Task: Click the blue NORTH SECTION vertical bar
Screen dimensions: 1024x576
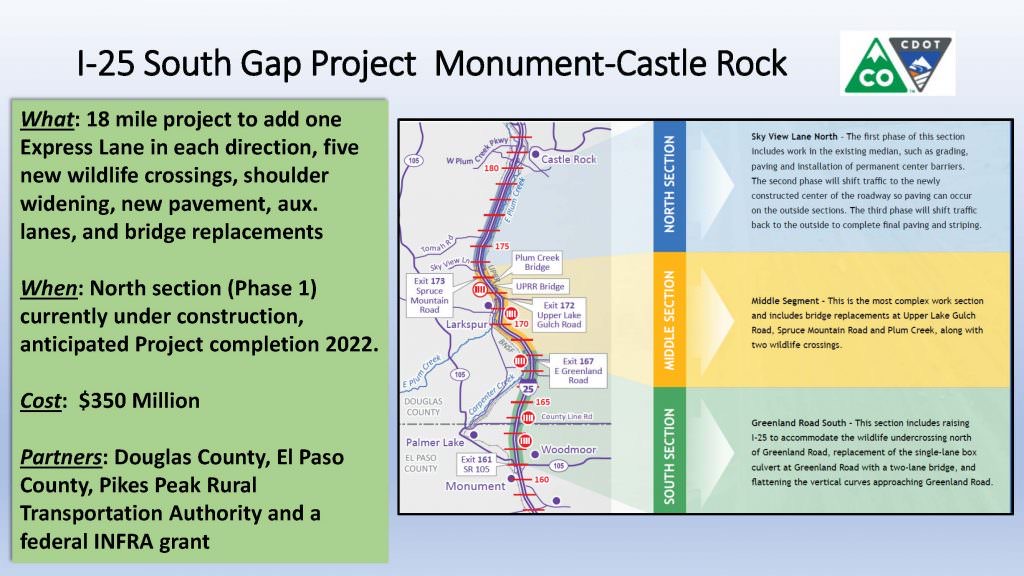Action: [x=669, y=179]
